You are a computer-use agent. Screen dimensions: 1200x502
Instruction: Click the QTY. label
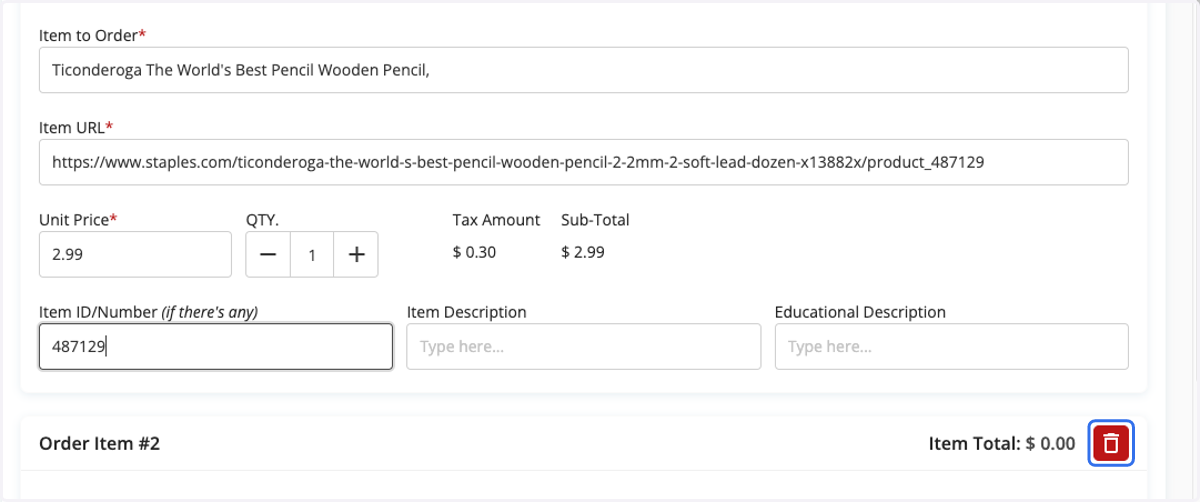click(x=262, y=220)
